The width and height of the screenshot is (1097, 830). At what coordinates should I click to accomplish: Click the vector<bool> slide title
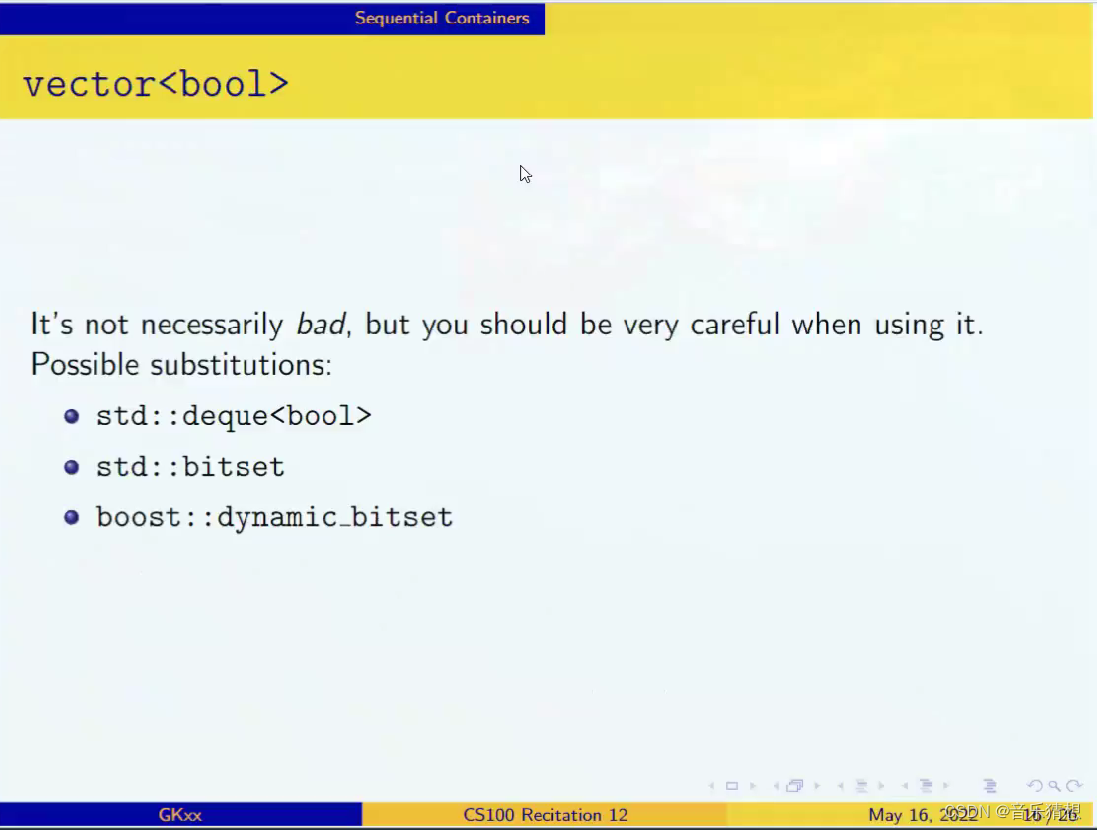155,84
